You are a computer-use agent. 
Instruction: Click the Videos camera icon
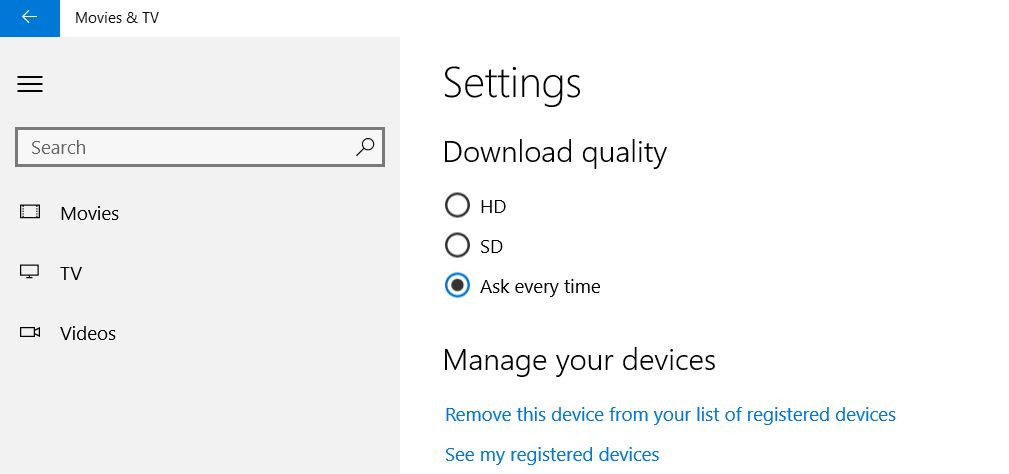click(30, 332)
